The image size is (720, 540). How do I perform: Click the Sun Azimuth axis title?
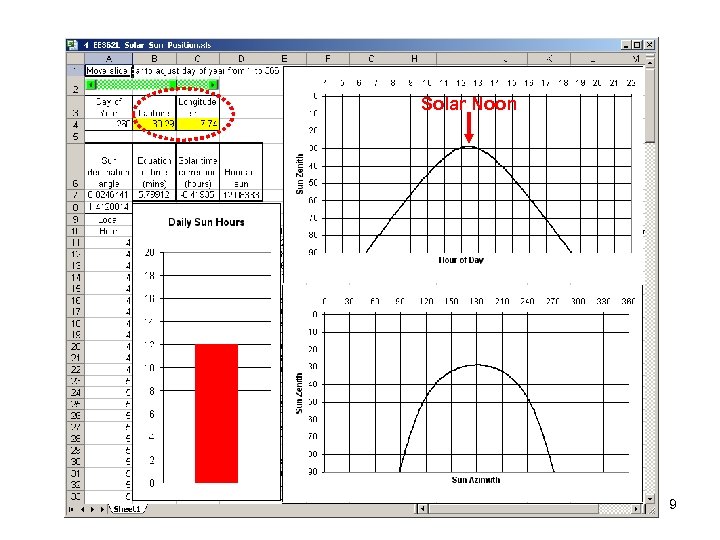[x=476, y=480]
